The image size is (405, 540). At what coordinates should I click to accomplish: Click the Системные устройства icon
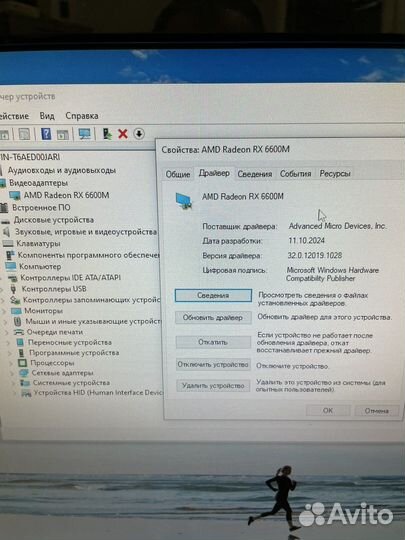tap(24, 383)
